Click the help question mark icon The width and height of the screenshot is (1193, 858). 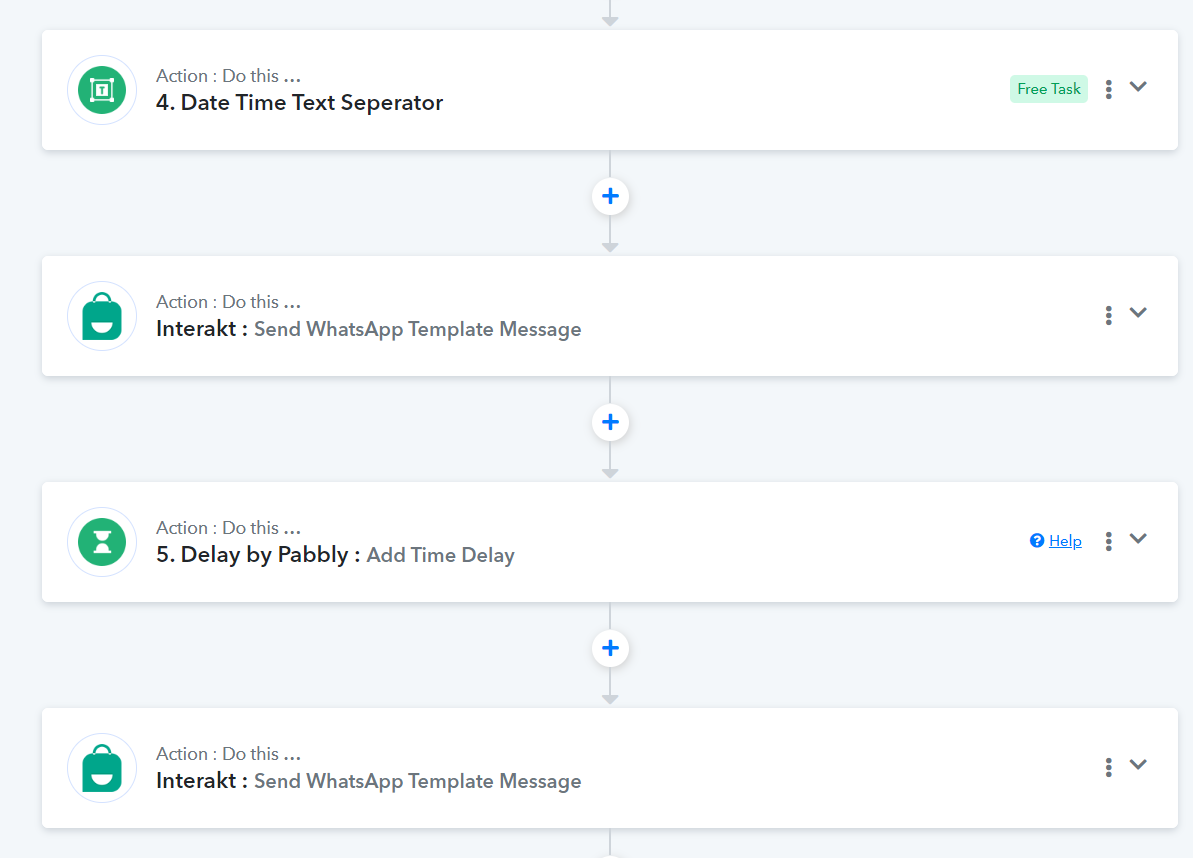(x=1037, y=541)
